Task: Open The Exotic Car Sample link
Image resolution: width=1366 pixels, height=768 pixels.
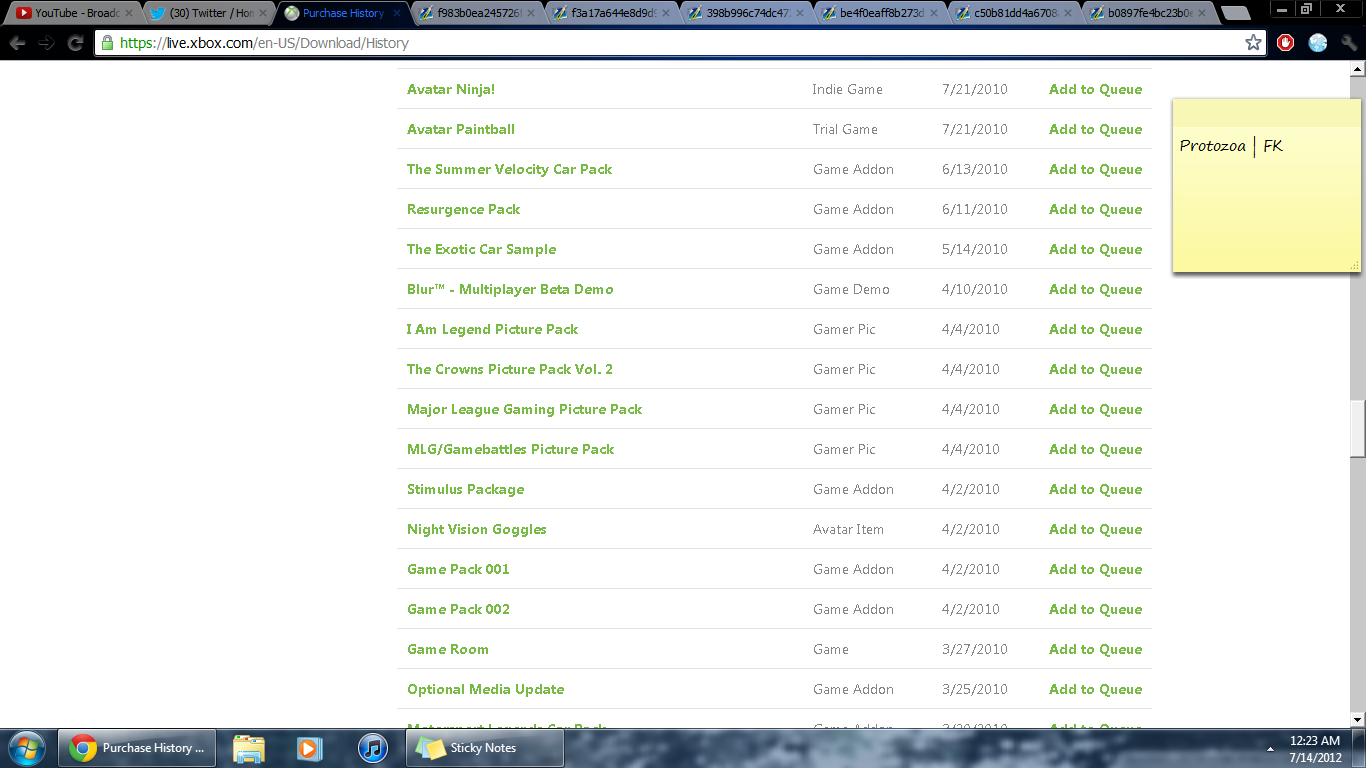Action: [x=481, y=249]
